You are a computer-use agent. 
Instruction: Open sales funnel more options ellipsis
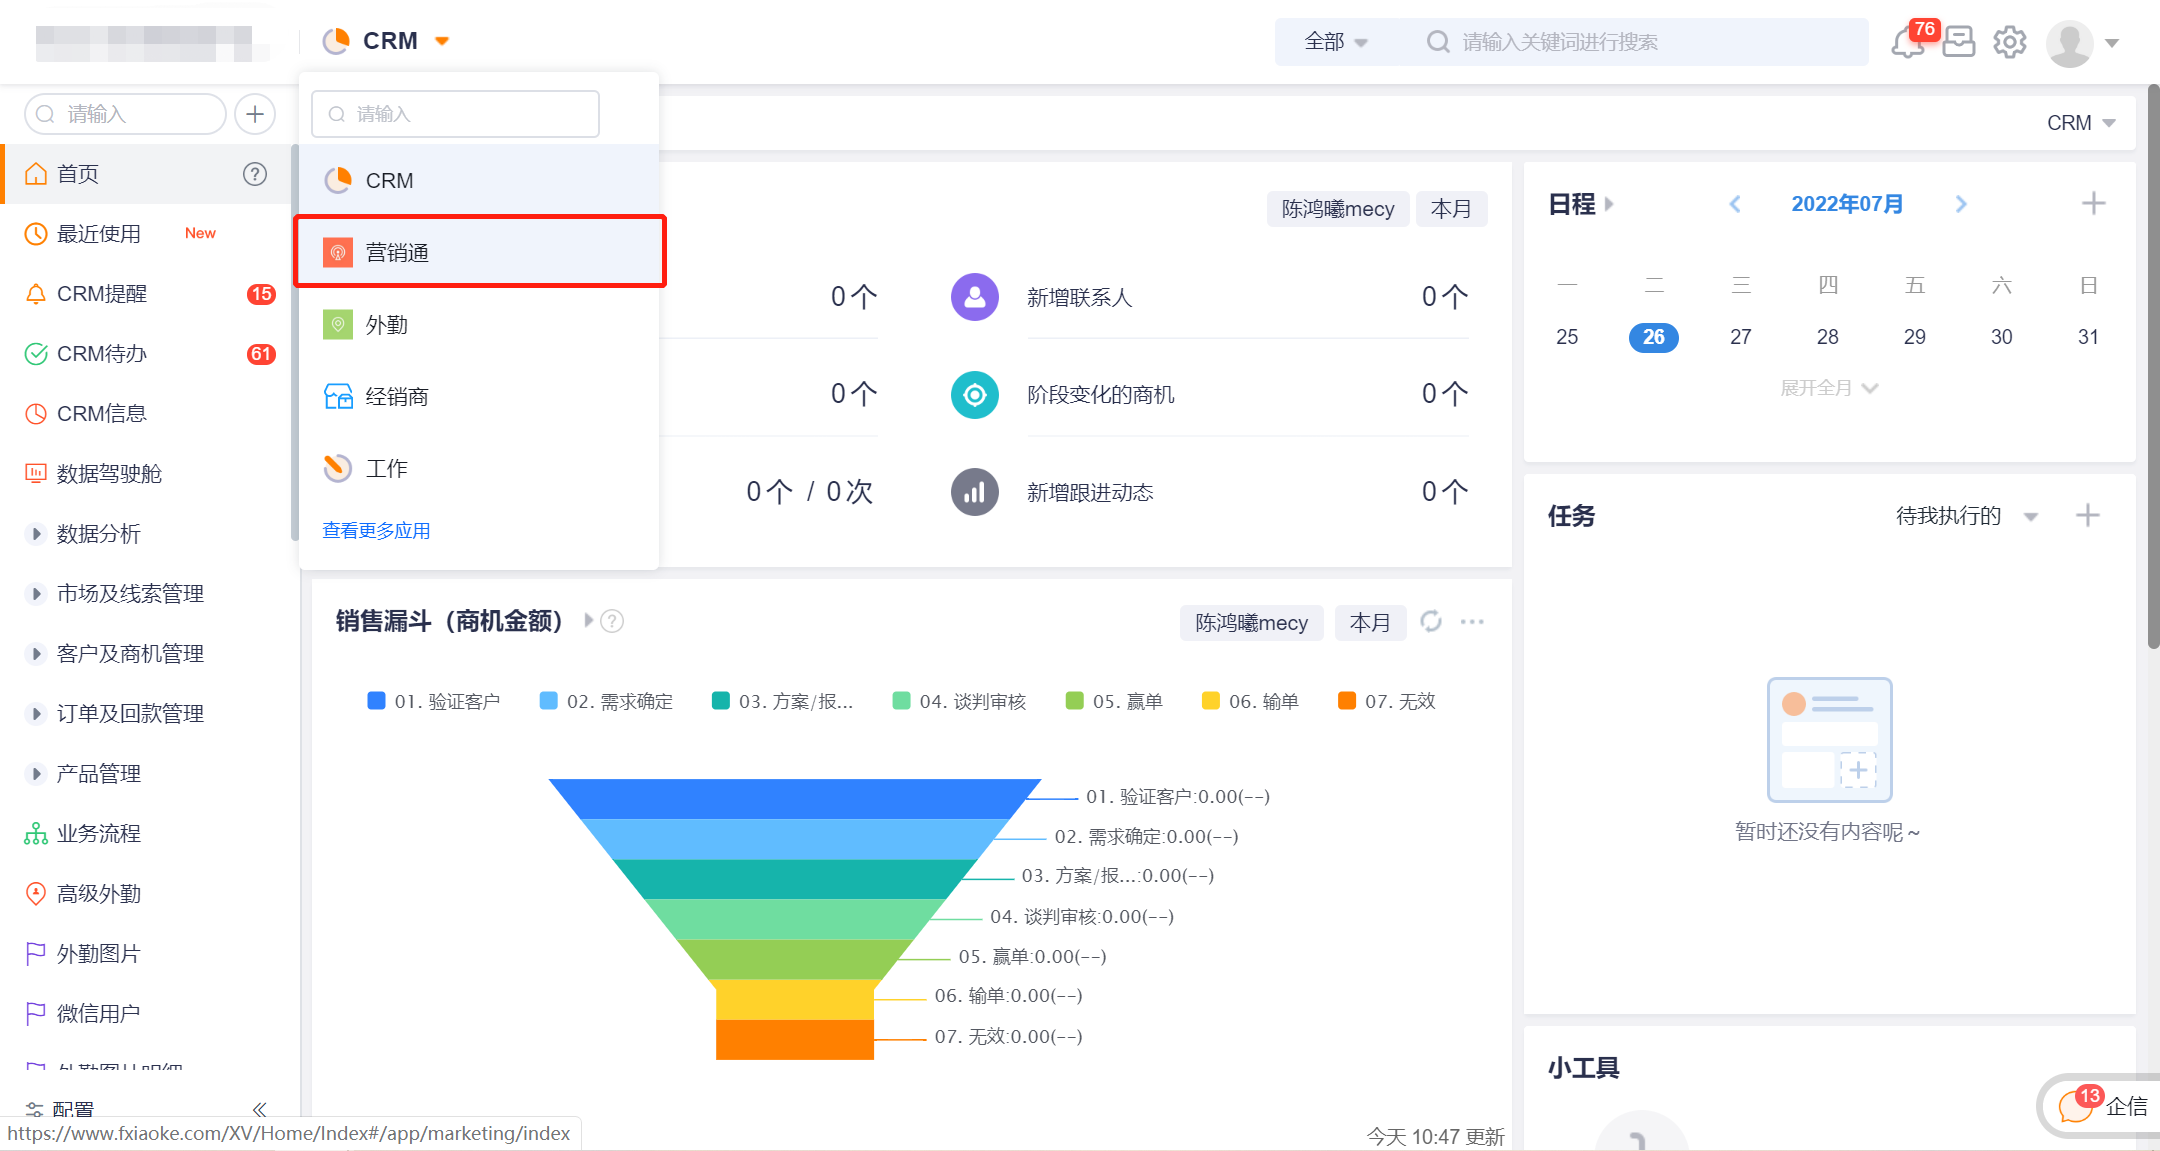click(x=1472, y=622)
